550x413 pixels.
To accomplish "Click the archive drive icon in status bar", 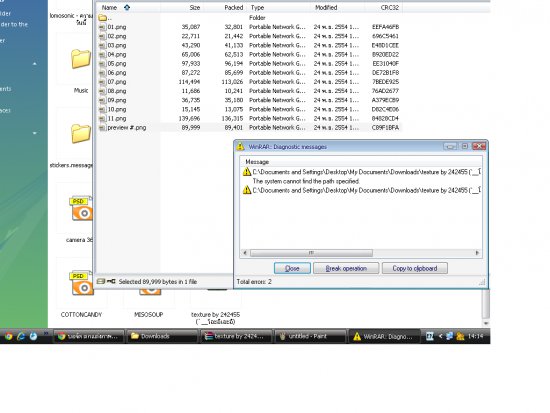I will (x=101, y=281).
